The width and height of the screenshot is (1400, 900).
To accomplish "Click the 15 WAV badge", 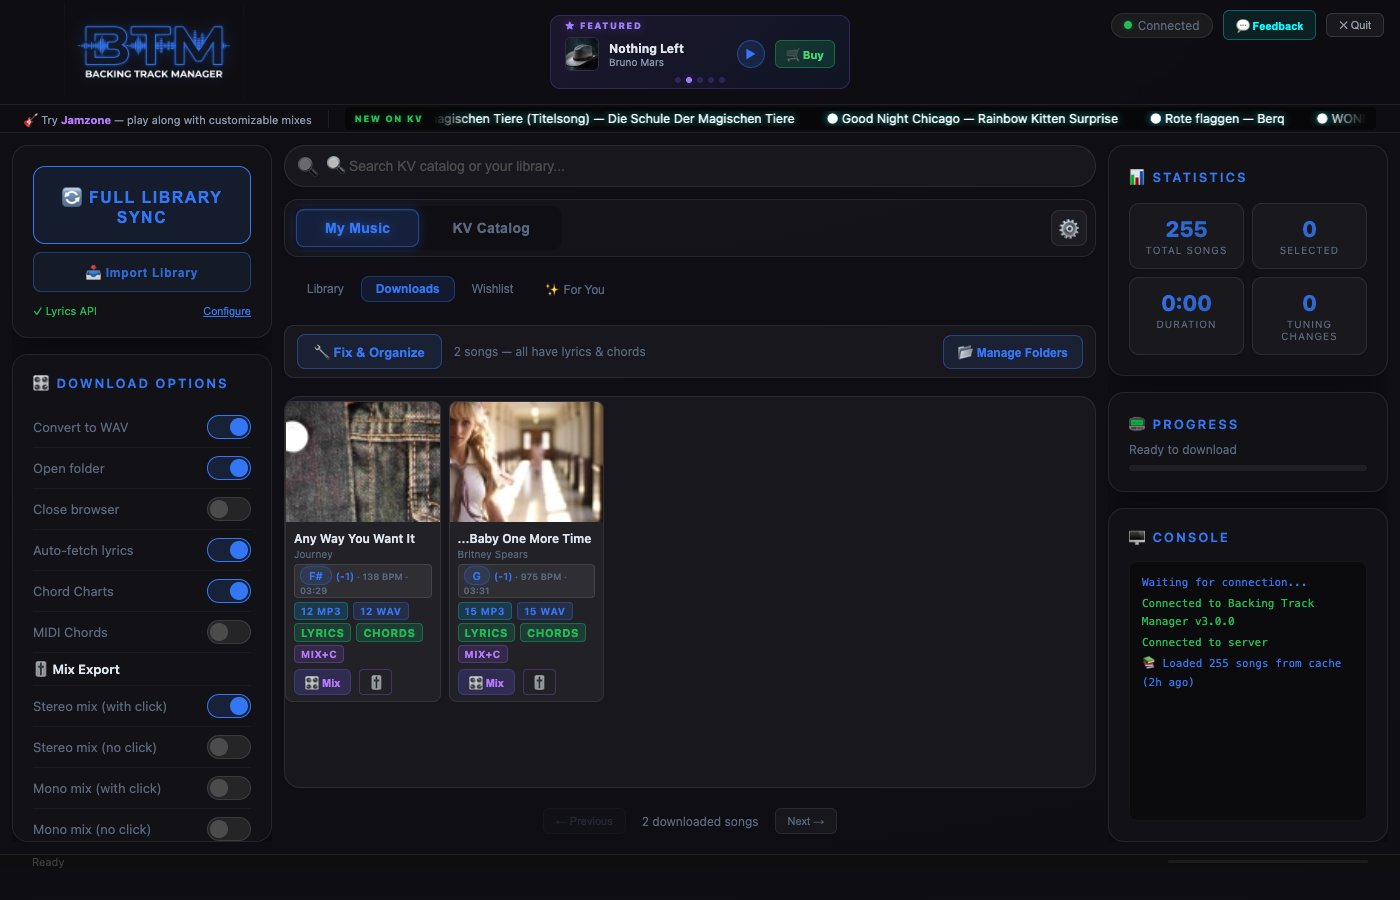I will coord(545,611).
